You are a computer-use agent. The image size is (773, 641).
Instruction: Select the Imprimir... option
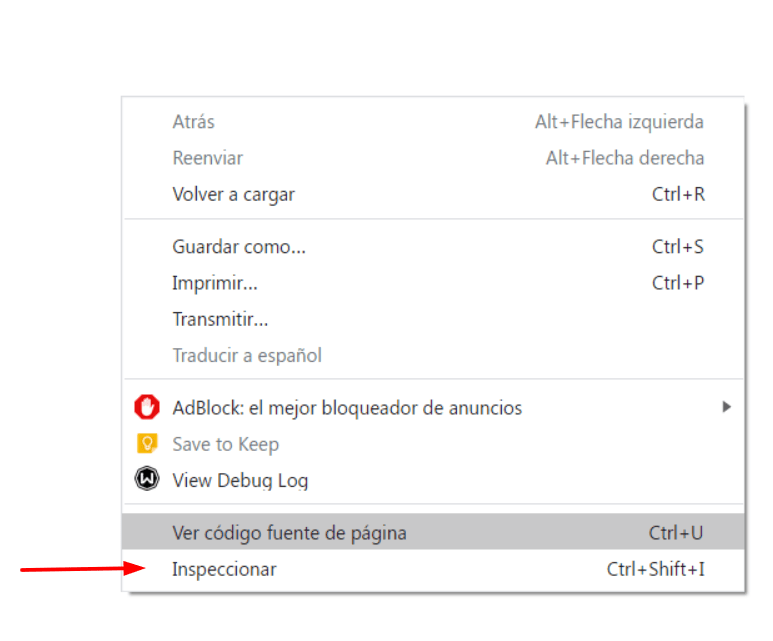pos(433,283)
